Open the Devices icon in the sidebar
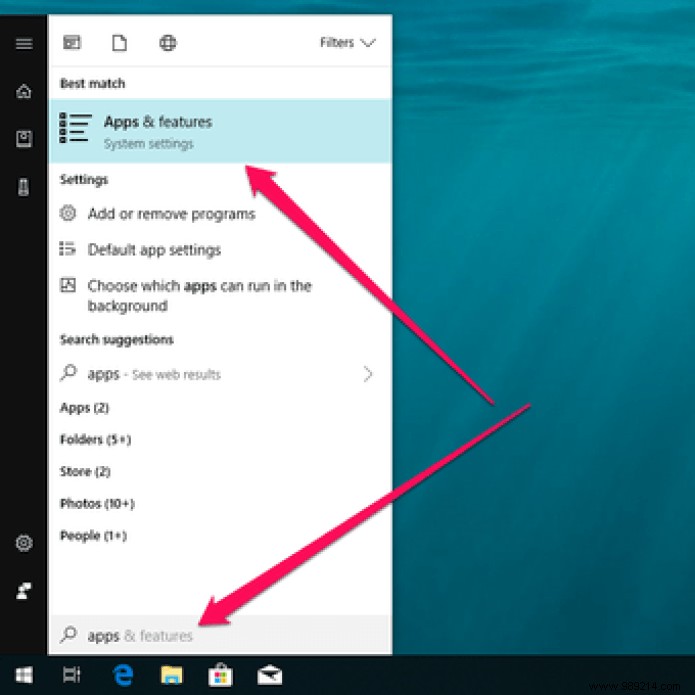Screen dimensions: 695x695 (24, 187)
